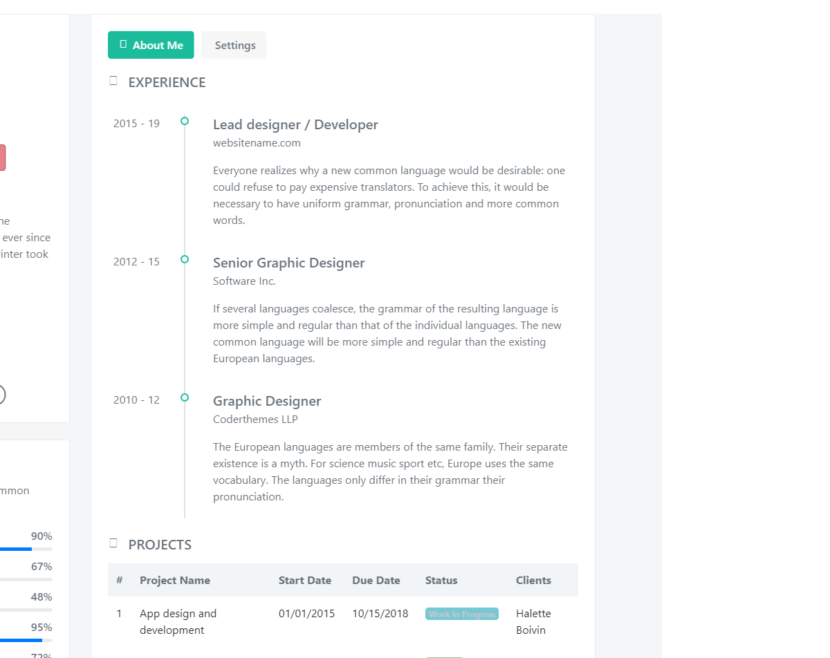Screen dimensions: 830x658
Task: Open the websitename.com link
Action: (256, 143)
